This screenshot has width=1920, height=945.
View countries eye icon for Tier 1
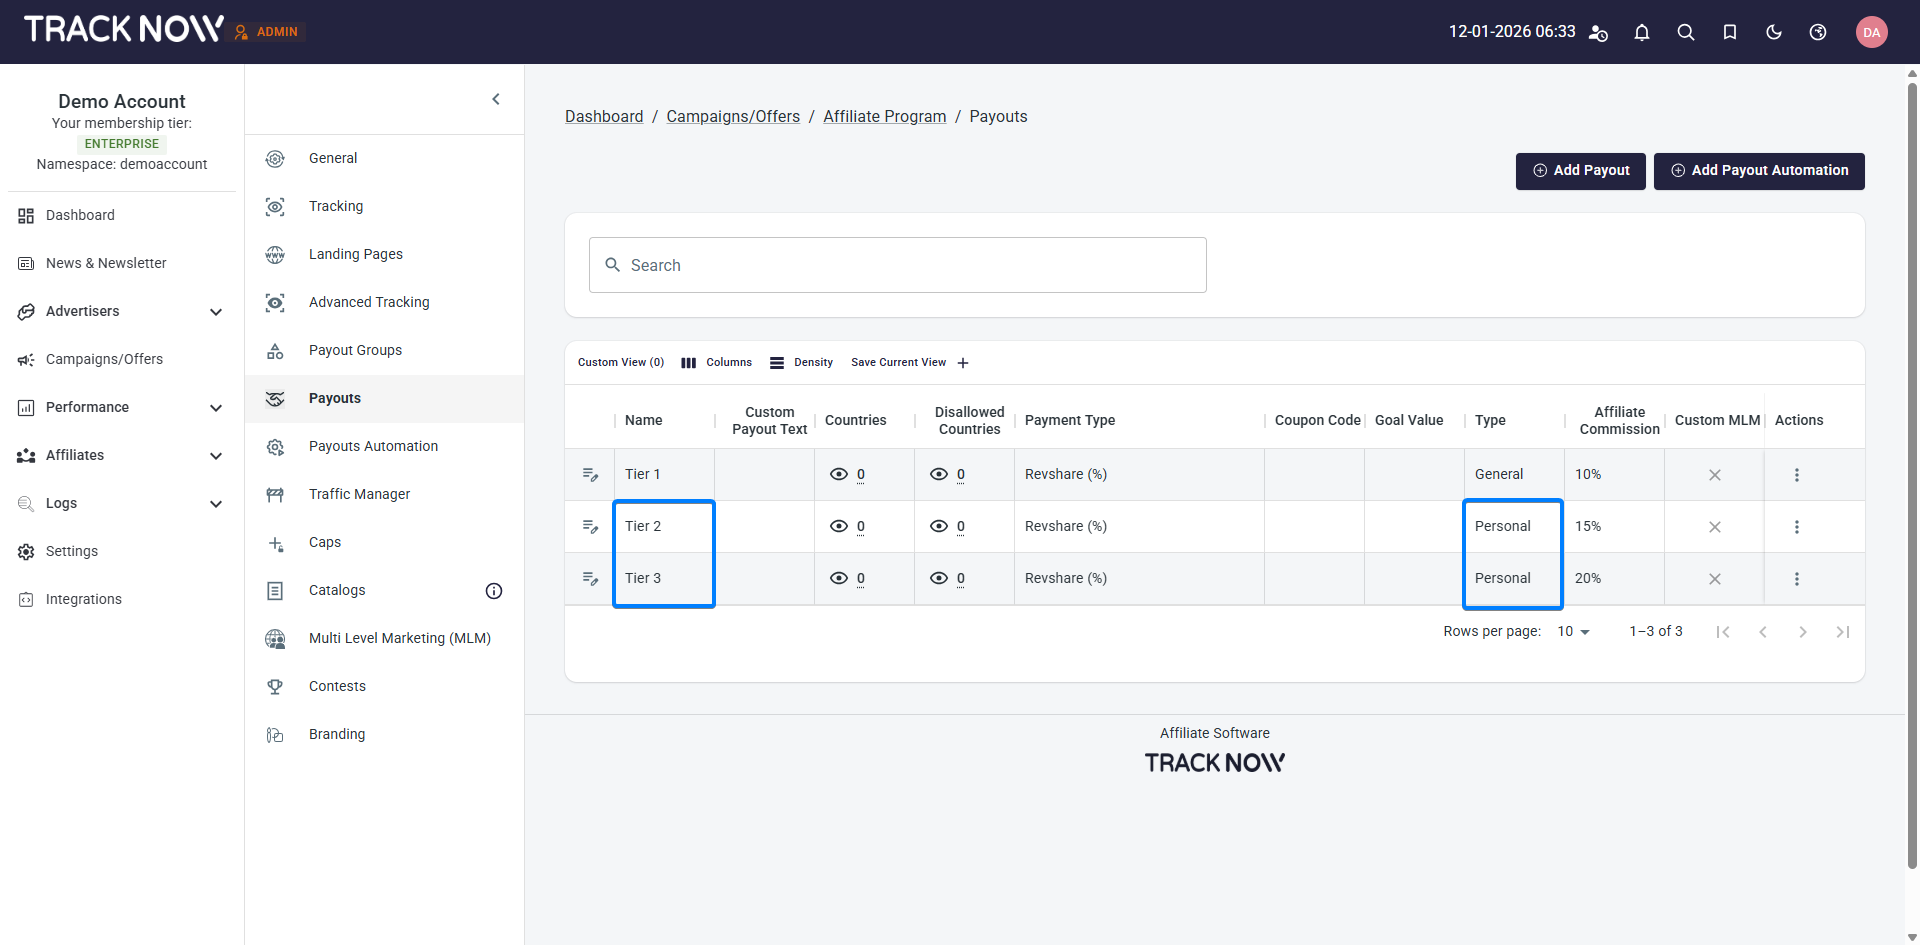pyautogui.click(x=839, y=475)
